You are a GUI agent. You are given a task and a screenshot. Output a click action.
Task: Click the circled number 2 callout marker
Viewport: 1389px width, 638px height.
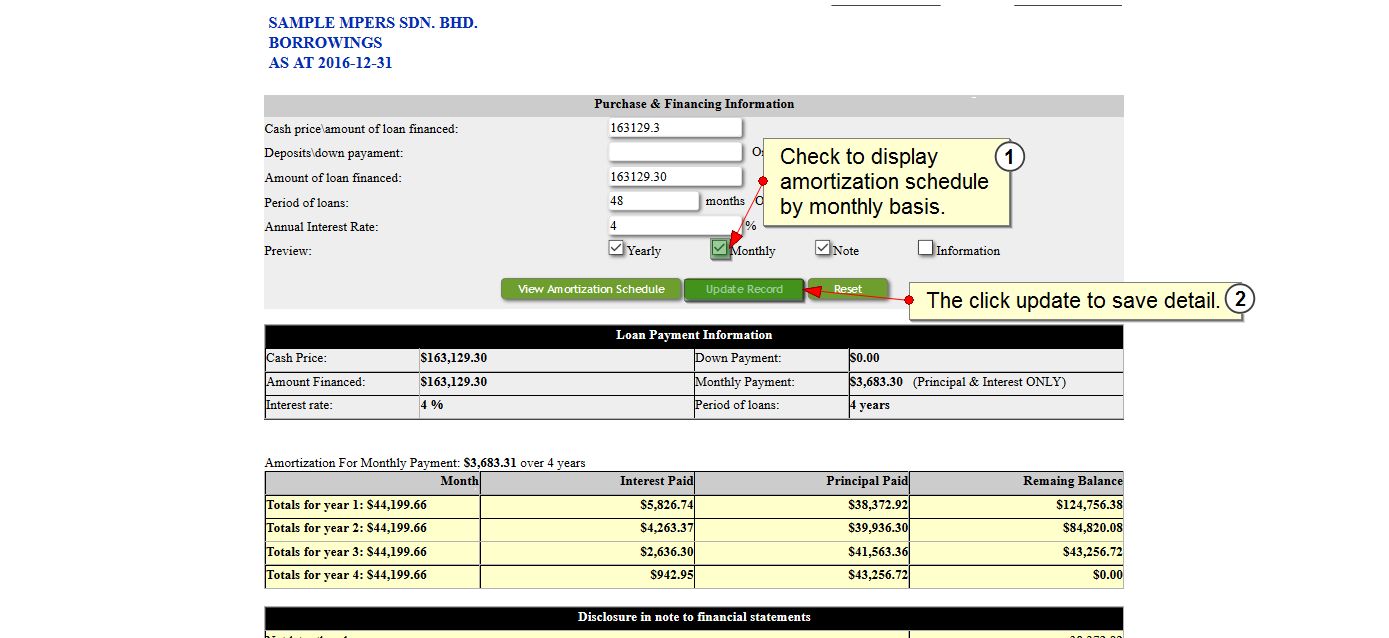(x=1240, y=299)
